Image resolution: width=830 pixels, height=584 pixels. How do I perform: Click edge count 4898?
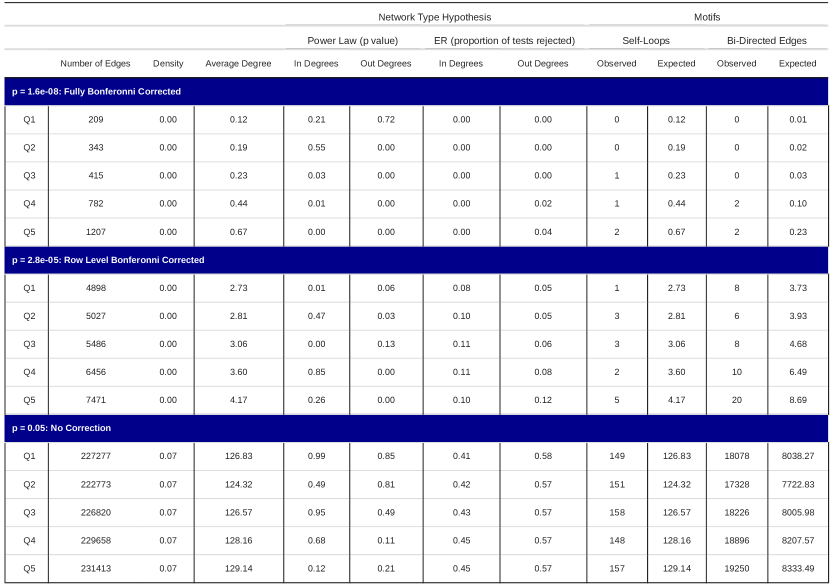96,288
